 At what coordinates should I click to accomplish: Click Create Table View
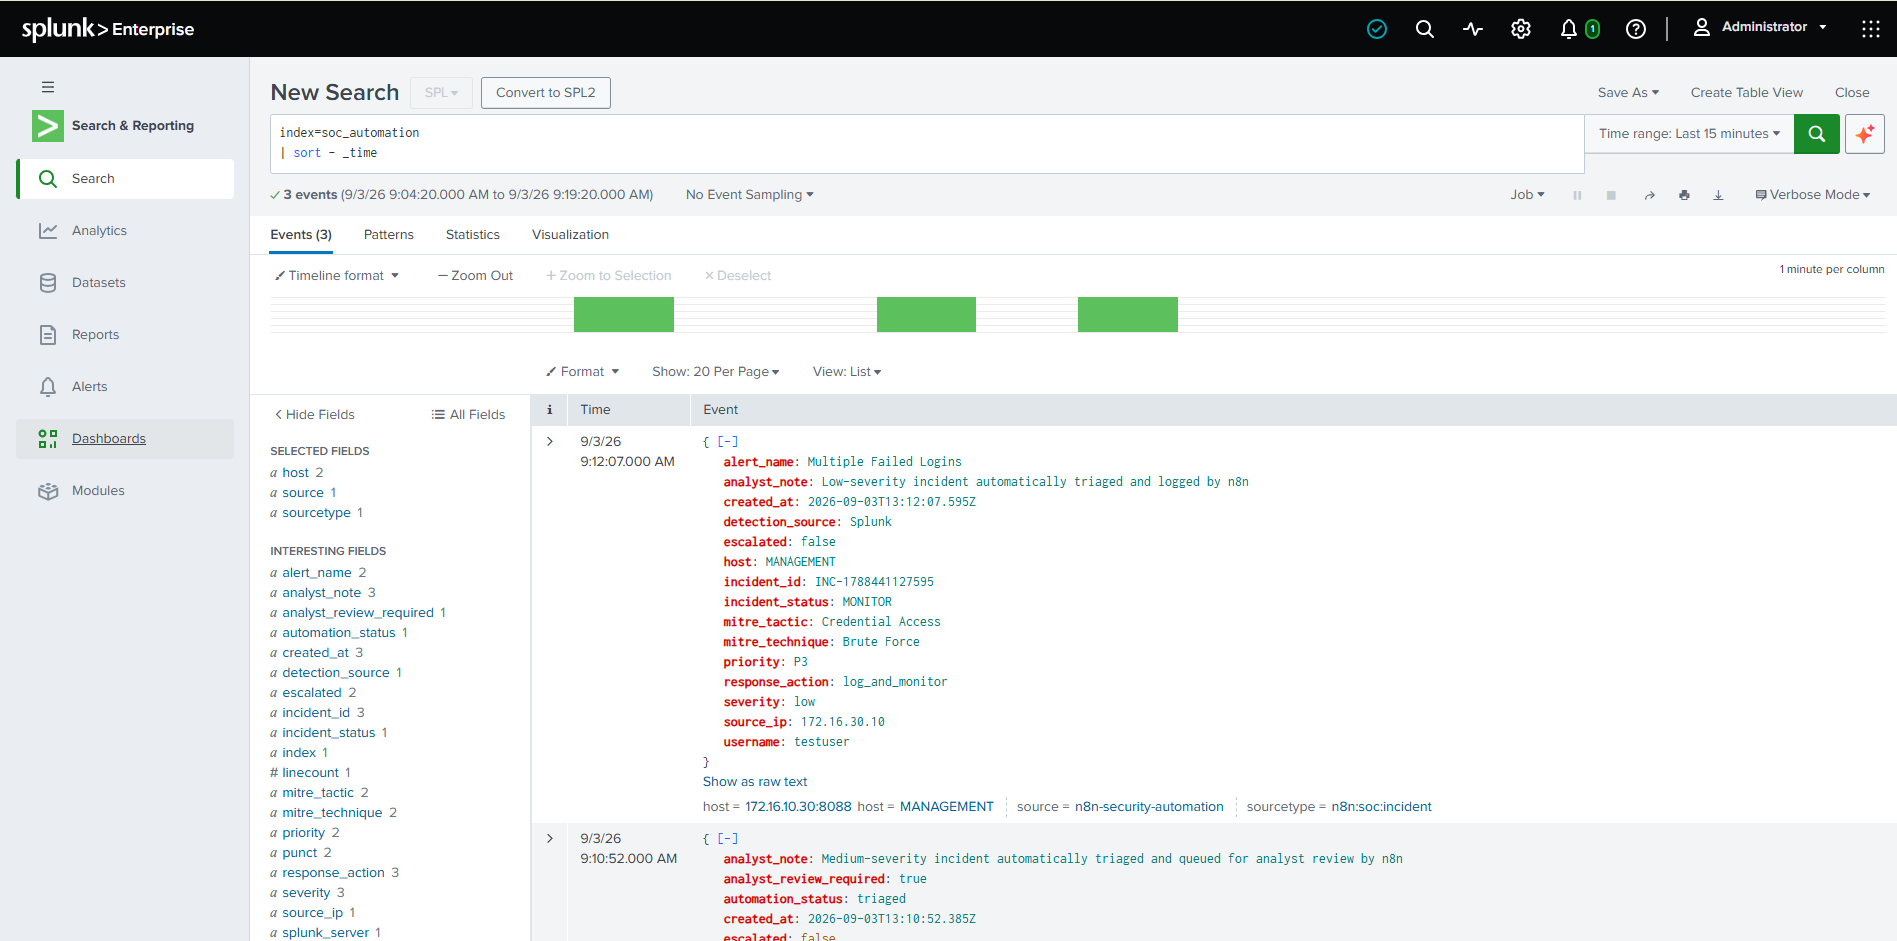[1747, 92]
